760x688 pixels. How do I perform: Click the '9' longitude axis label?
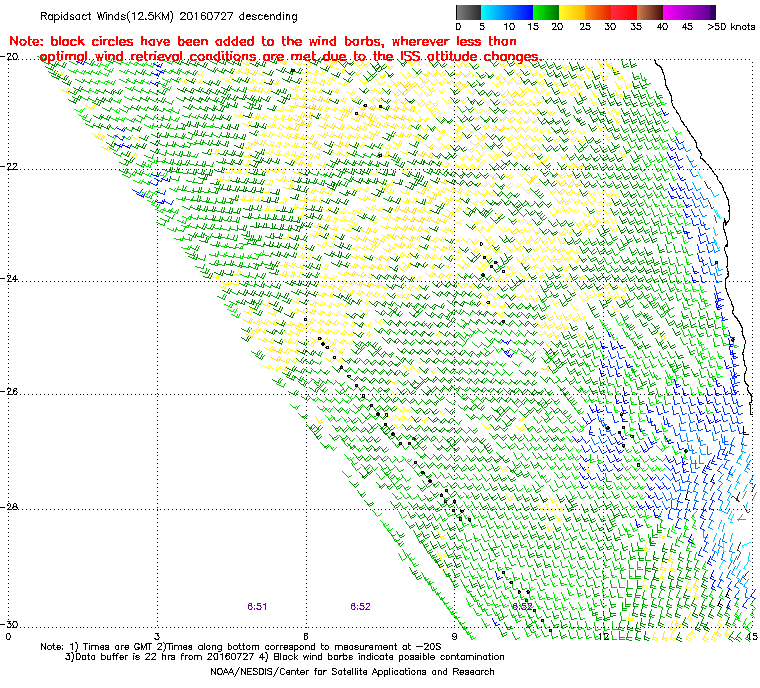tap(455, 637)
